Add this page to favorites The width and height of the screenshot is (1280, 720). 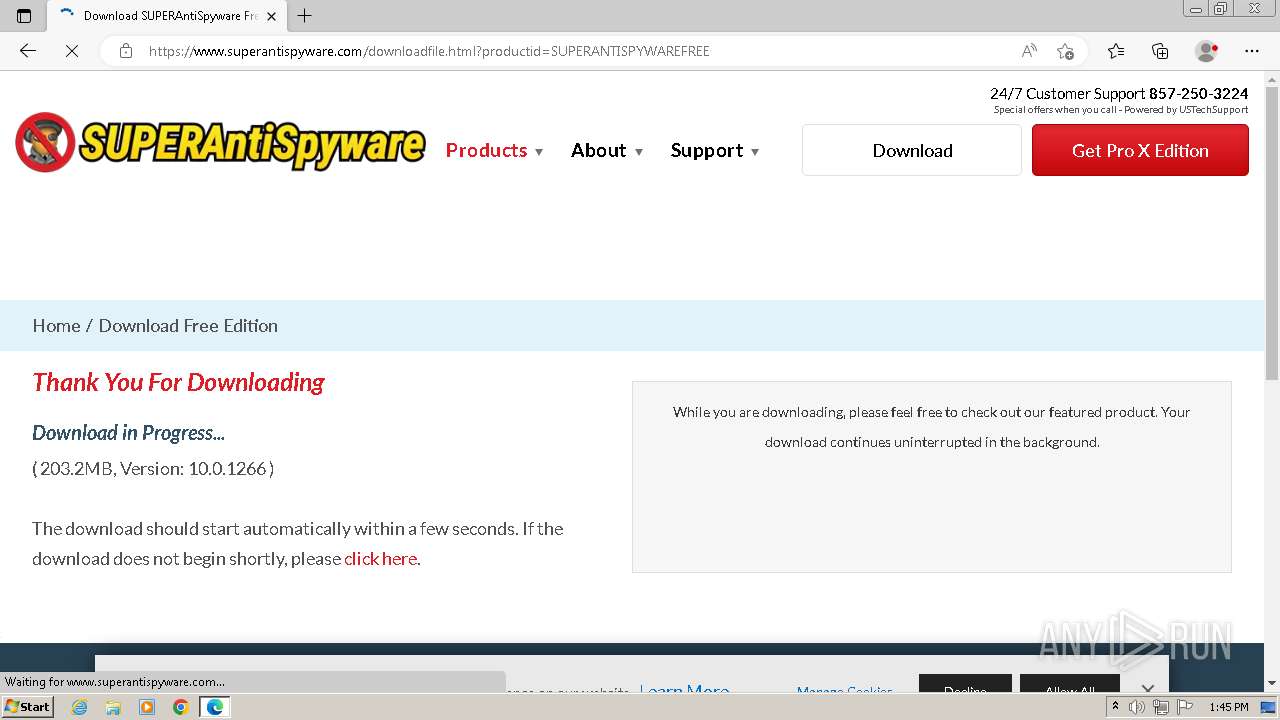tap(1065, 51)
